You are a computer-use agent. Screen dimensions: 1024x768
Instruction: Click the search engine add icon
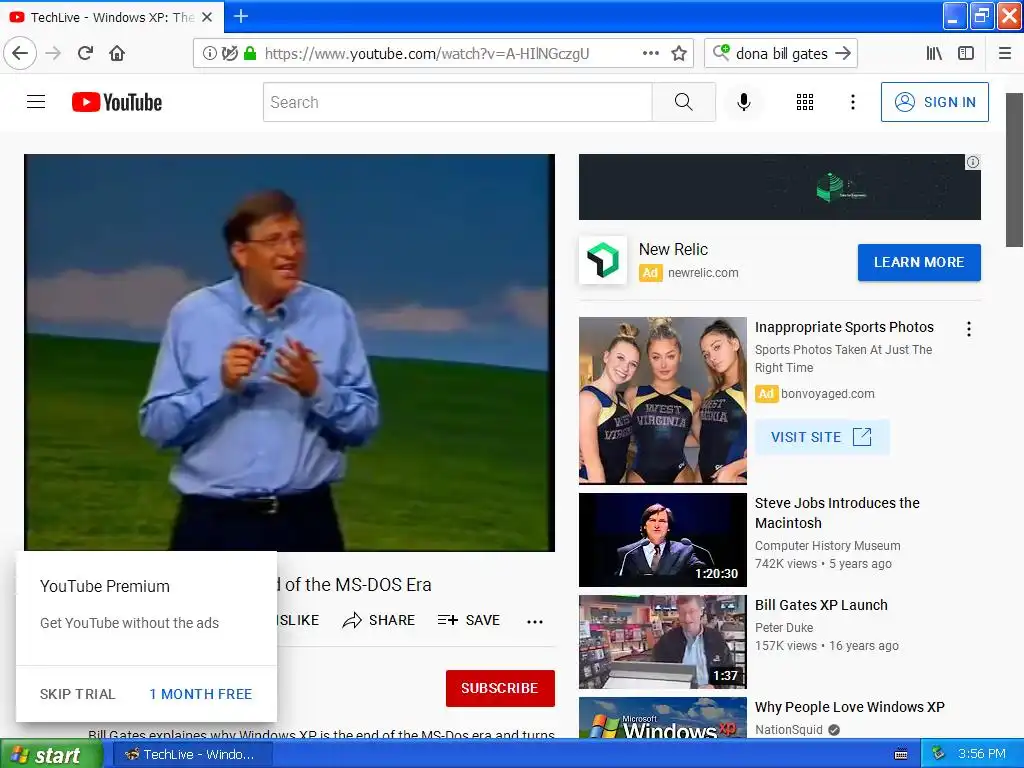coord(721,52)
